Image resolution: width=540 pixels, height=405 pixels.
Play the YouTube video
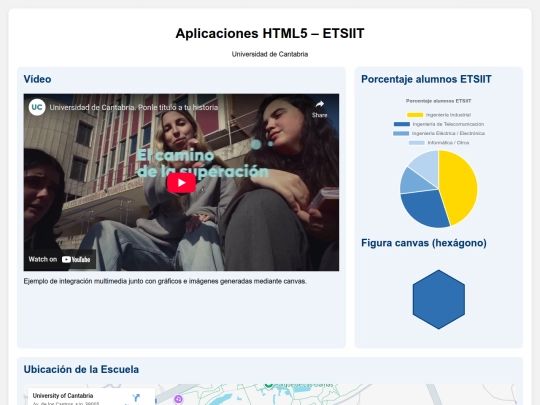tap(181, 183)
